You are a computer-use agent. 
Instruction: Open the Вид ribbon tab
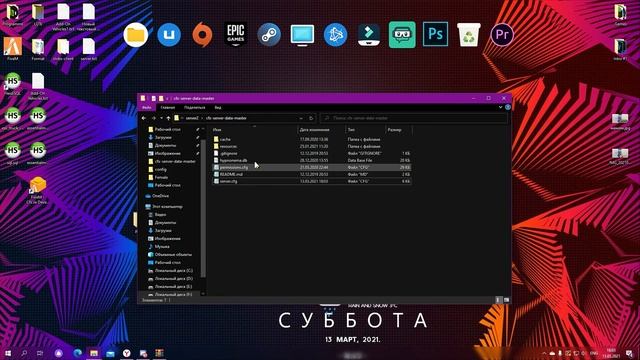tap(218, 107)
